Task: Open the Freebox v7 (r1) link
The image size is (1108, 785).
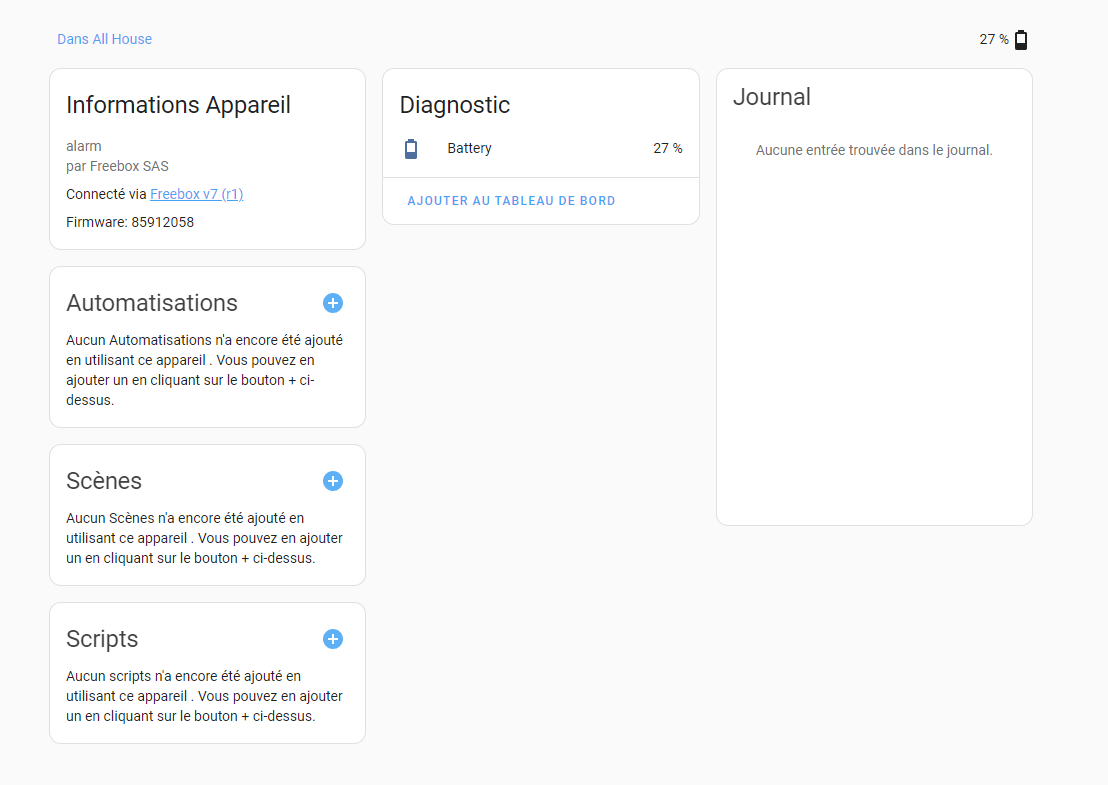Action: point(196,194)
